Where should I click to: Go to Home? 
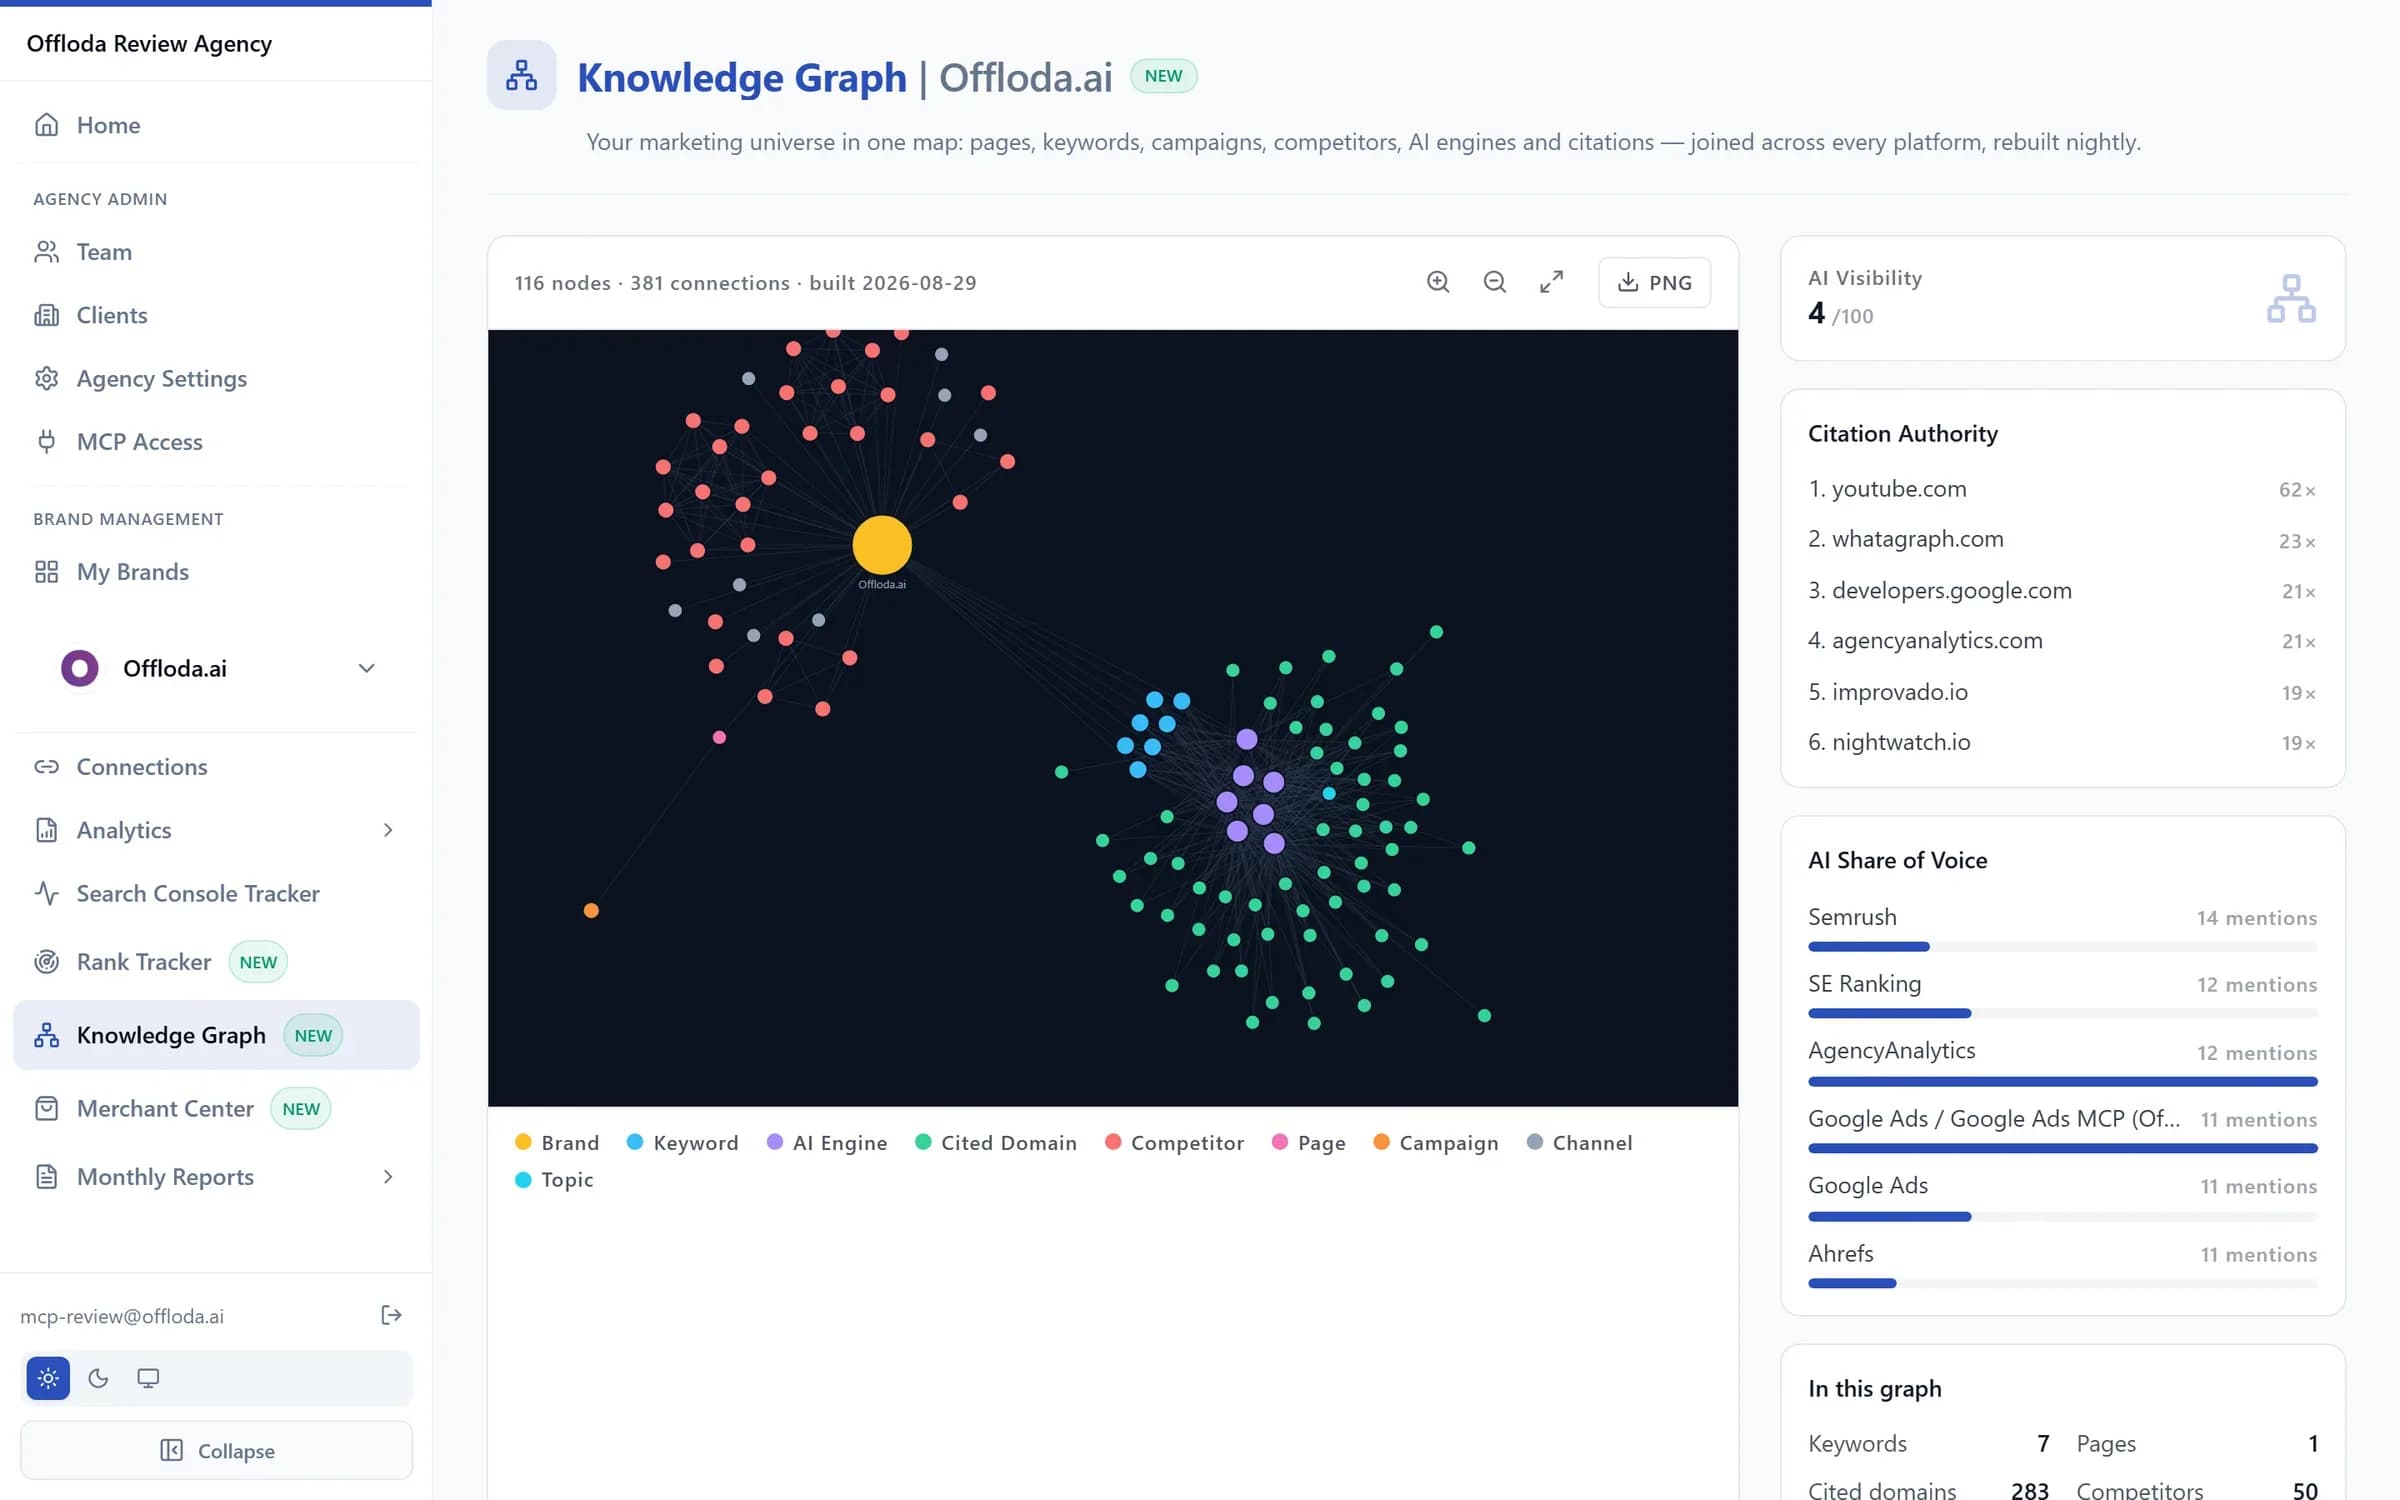coord(216,125)
